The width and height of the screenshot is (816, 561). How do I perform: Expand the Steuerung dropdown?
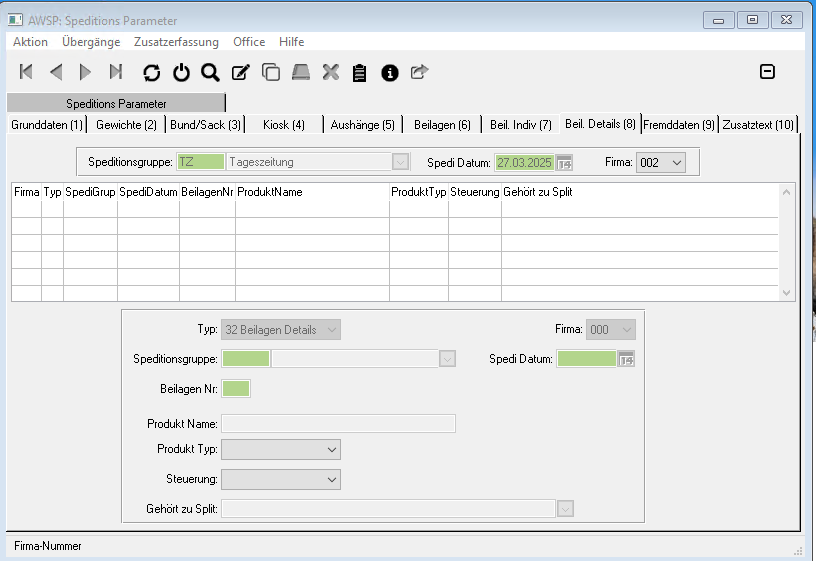coord(280,480)
